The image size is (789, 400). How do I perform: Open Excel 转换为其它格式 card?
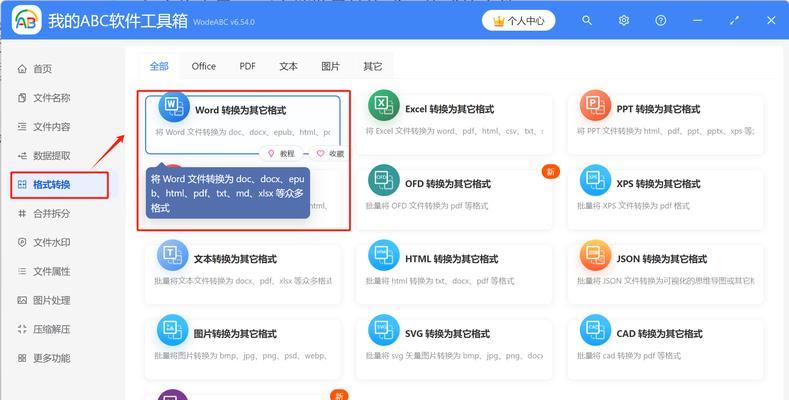[454, 124]
